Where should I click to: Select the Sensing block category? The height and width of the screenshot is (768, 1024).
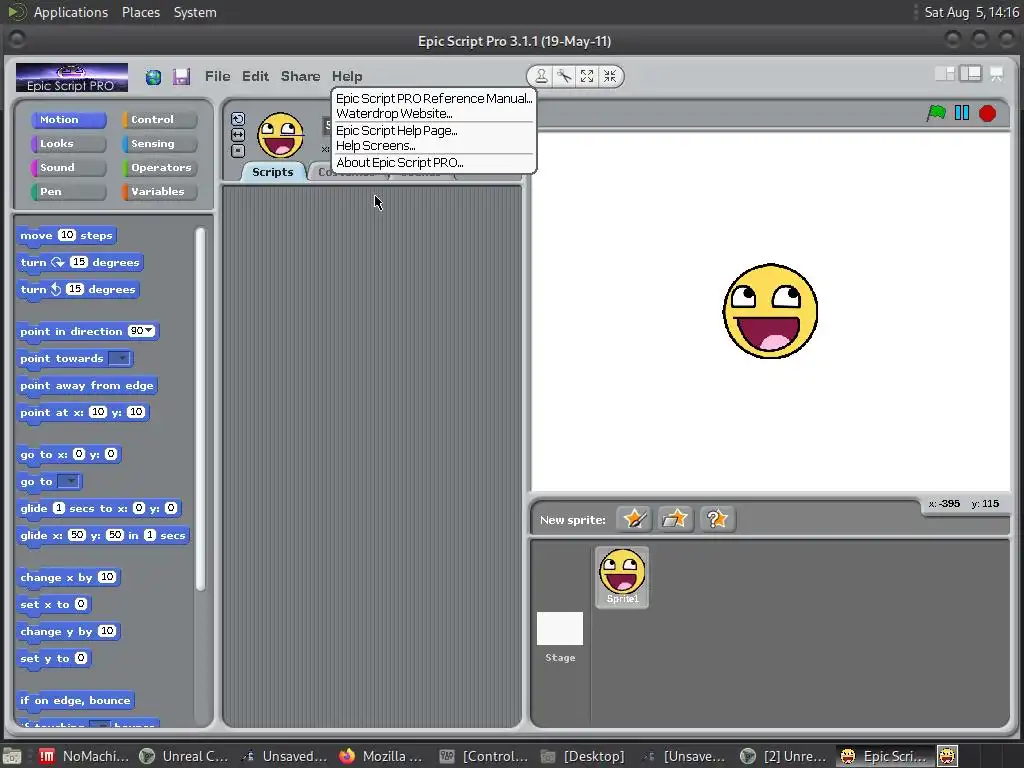(x=159, y=144)
